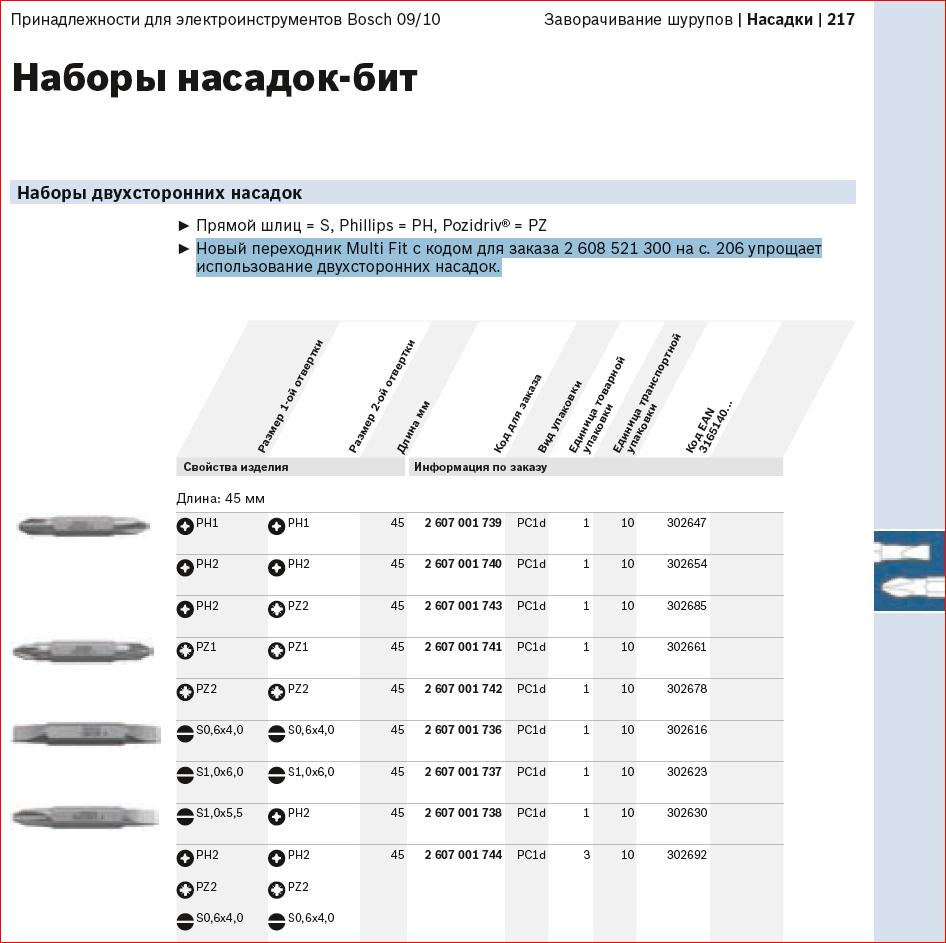Click the rotated column header "Код EAN 3165140..."
The width and height of the screenshot is (946, 943).
[710, 427]
